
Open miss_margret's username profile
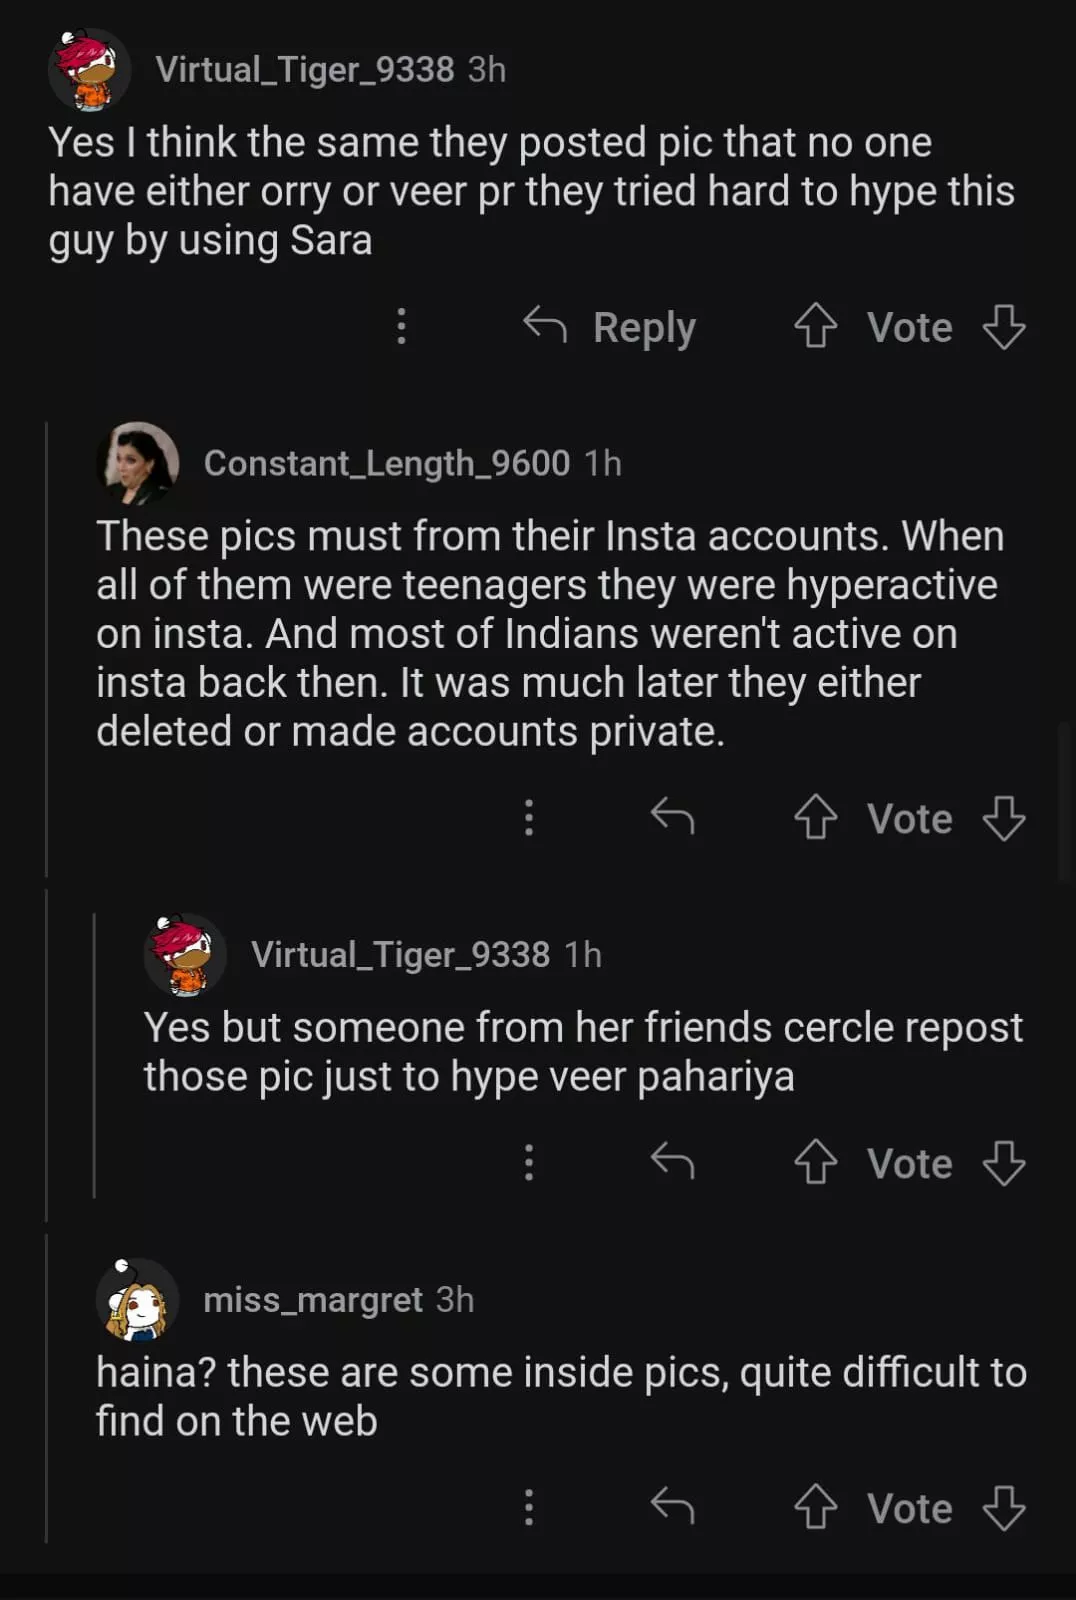312,1299
